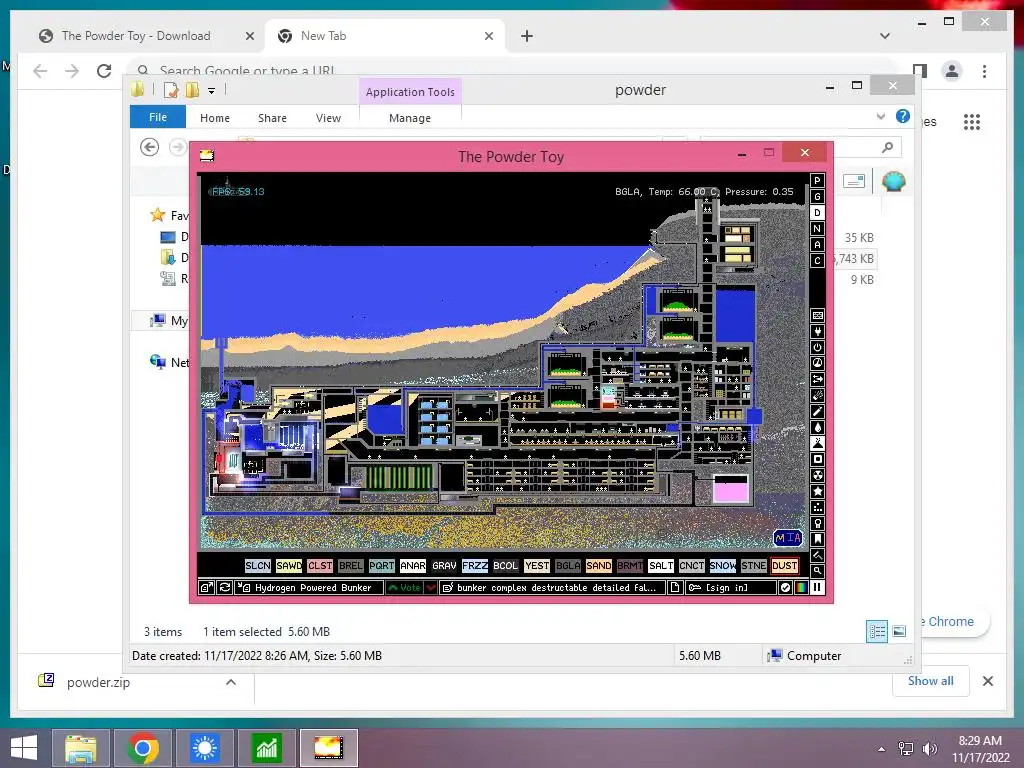
Task: Clear the simulation with the new-page icon
Action: pyautogui.click(x=675, y=588)
